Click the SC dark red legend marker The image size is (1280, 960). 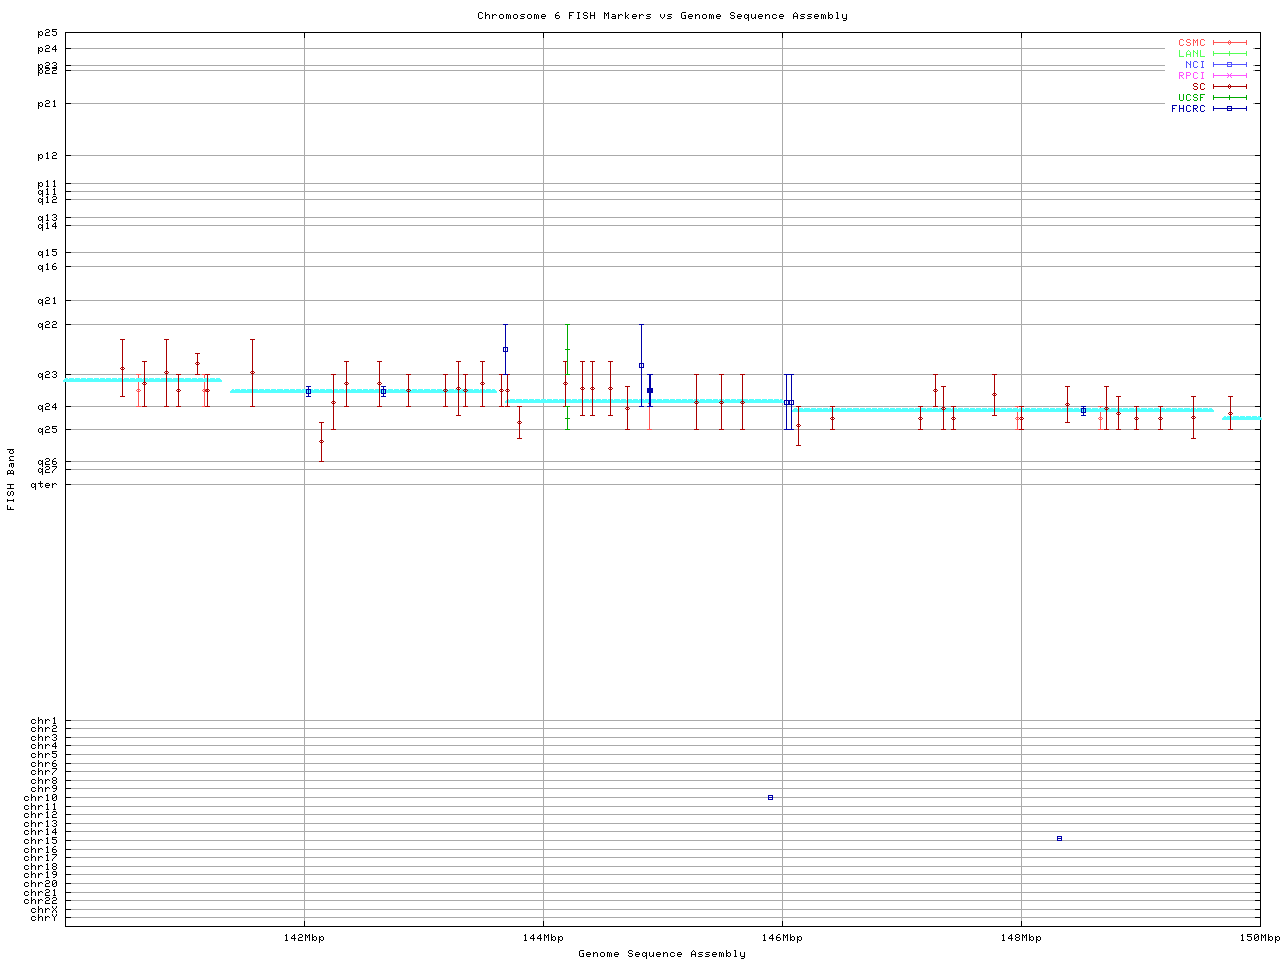[1229, 87]
